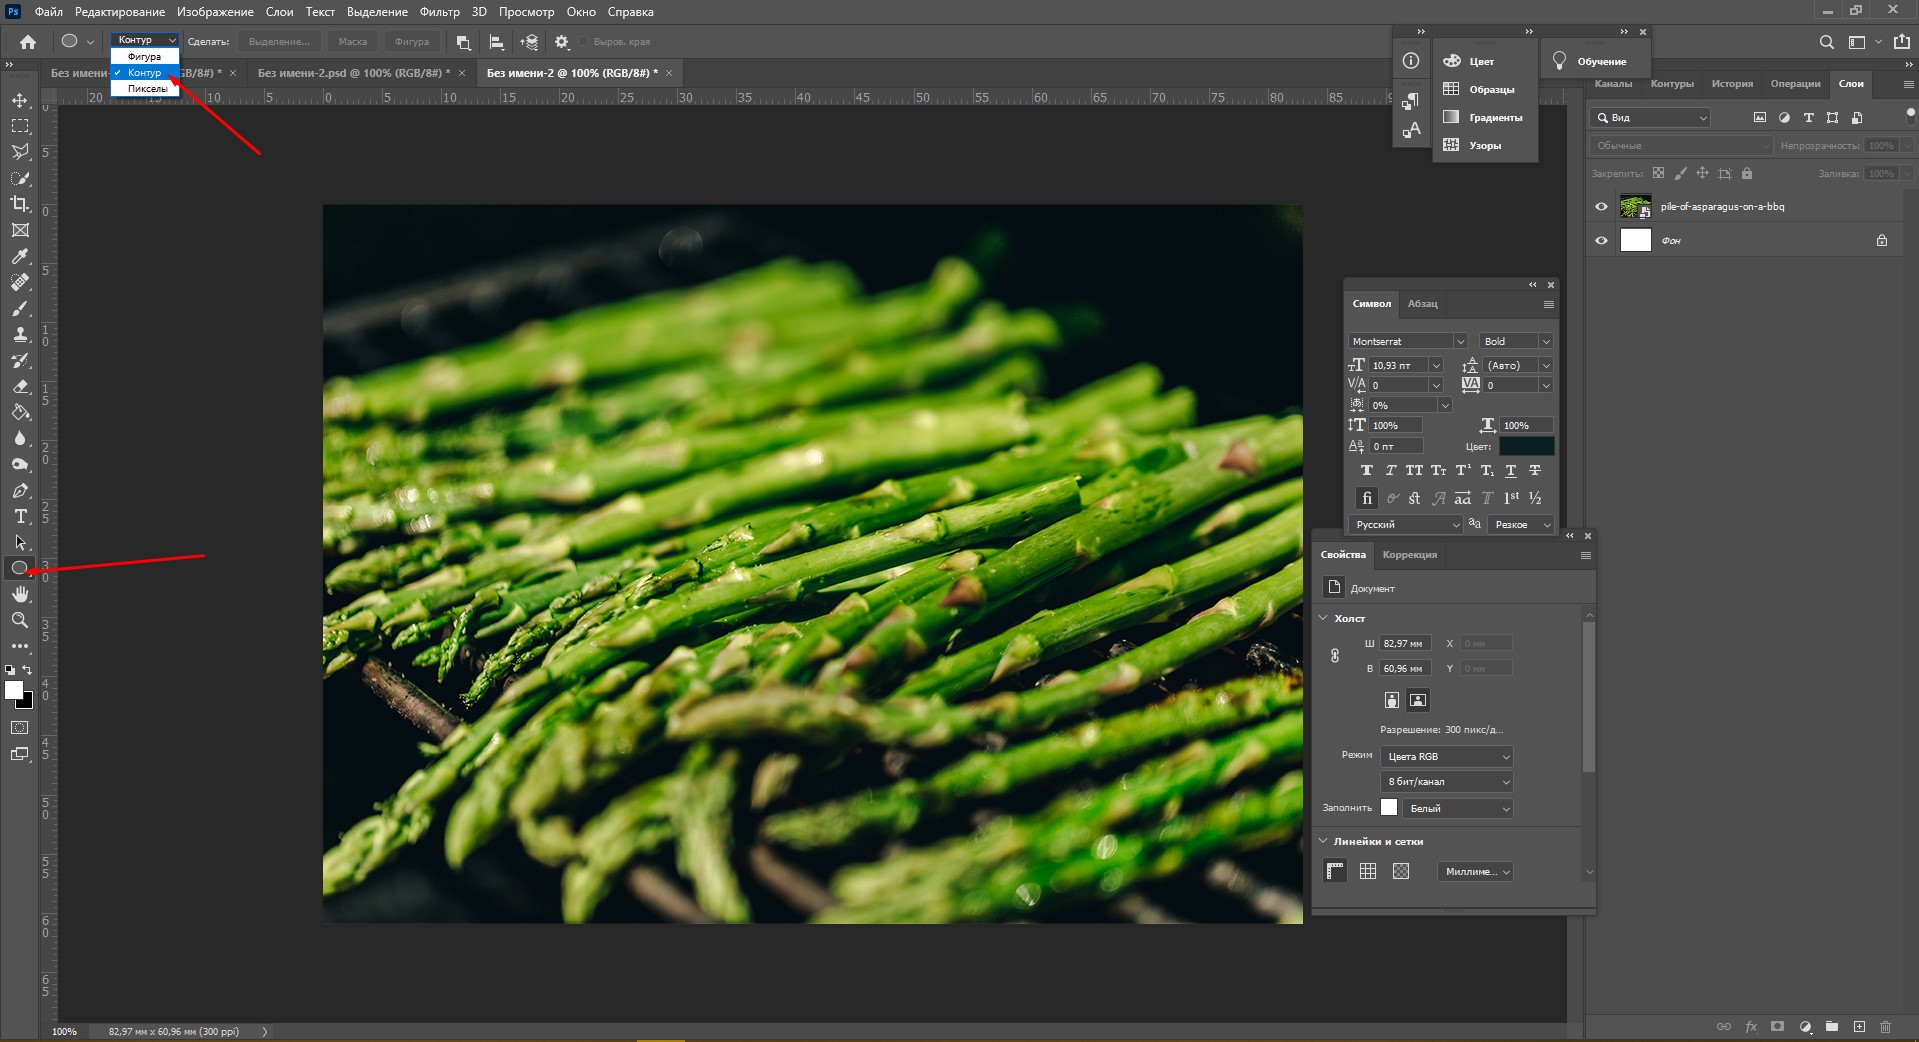Select the Eraser tool
This screenshot has width=1919, height=1042.
tap(20, 387)
